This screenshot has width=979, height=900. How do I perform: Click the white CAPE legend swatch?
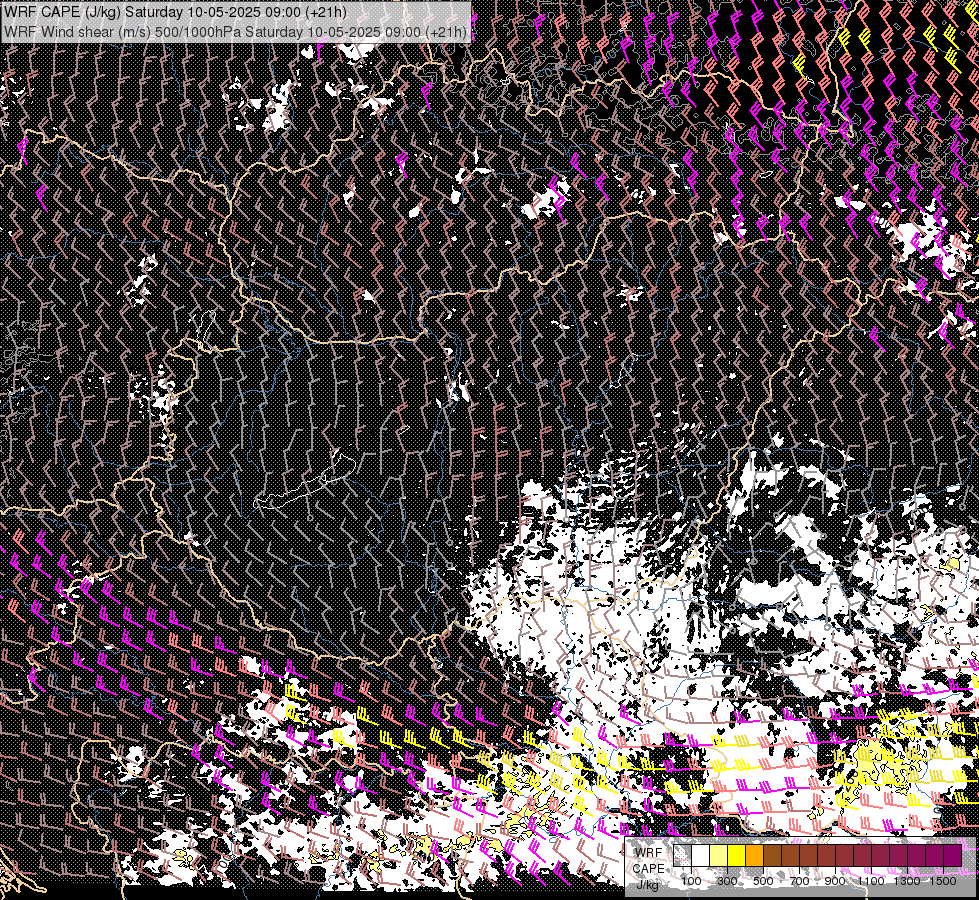[701, 855]
